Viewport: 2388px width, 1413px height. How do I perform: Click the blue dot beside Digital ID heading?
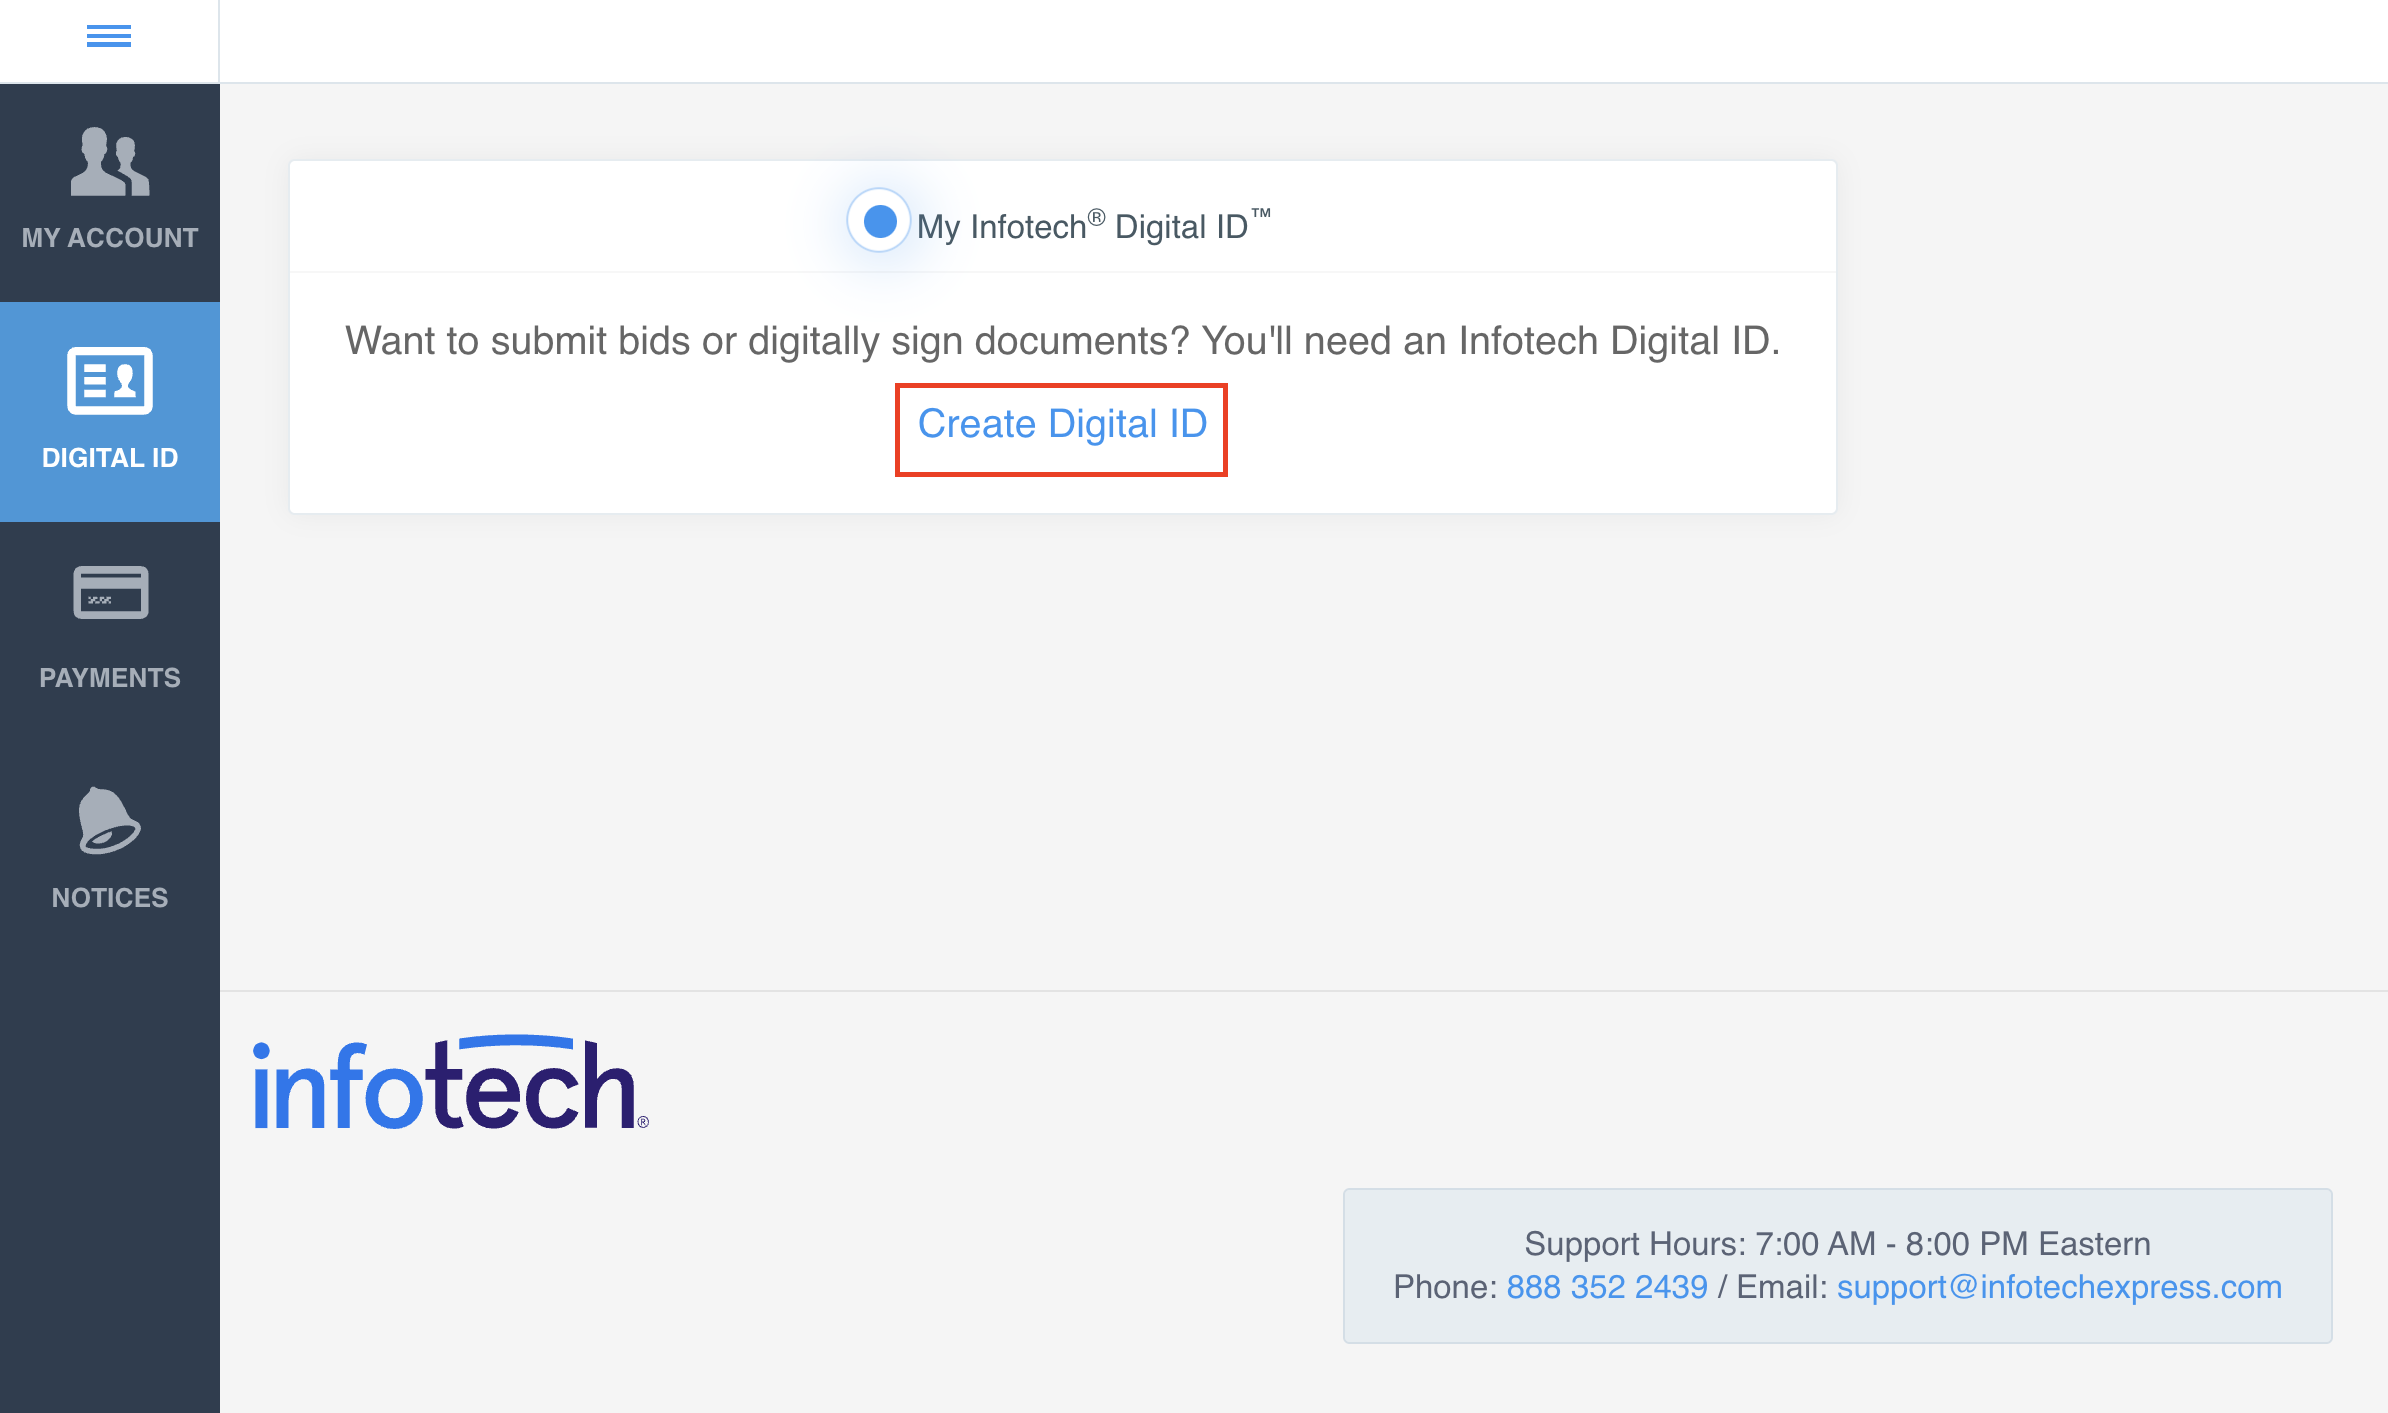click(x=879, y=221)
